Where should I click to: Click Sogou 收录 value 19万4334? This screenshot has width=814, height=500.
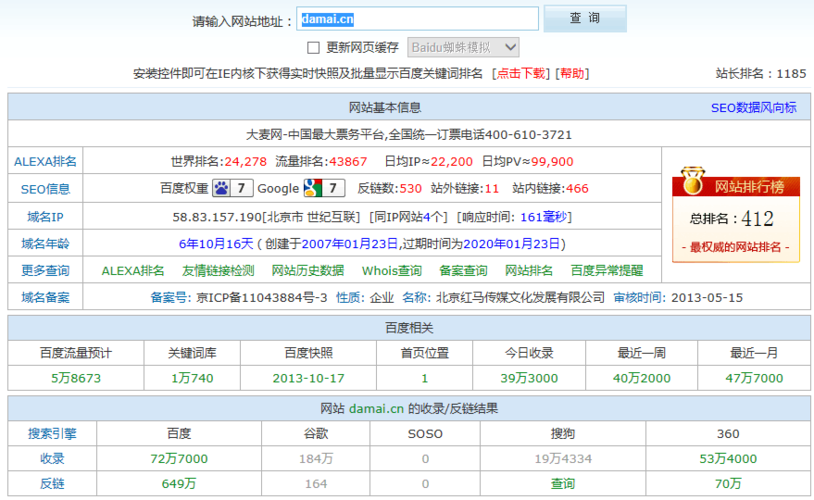[563, 458]
